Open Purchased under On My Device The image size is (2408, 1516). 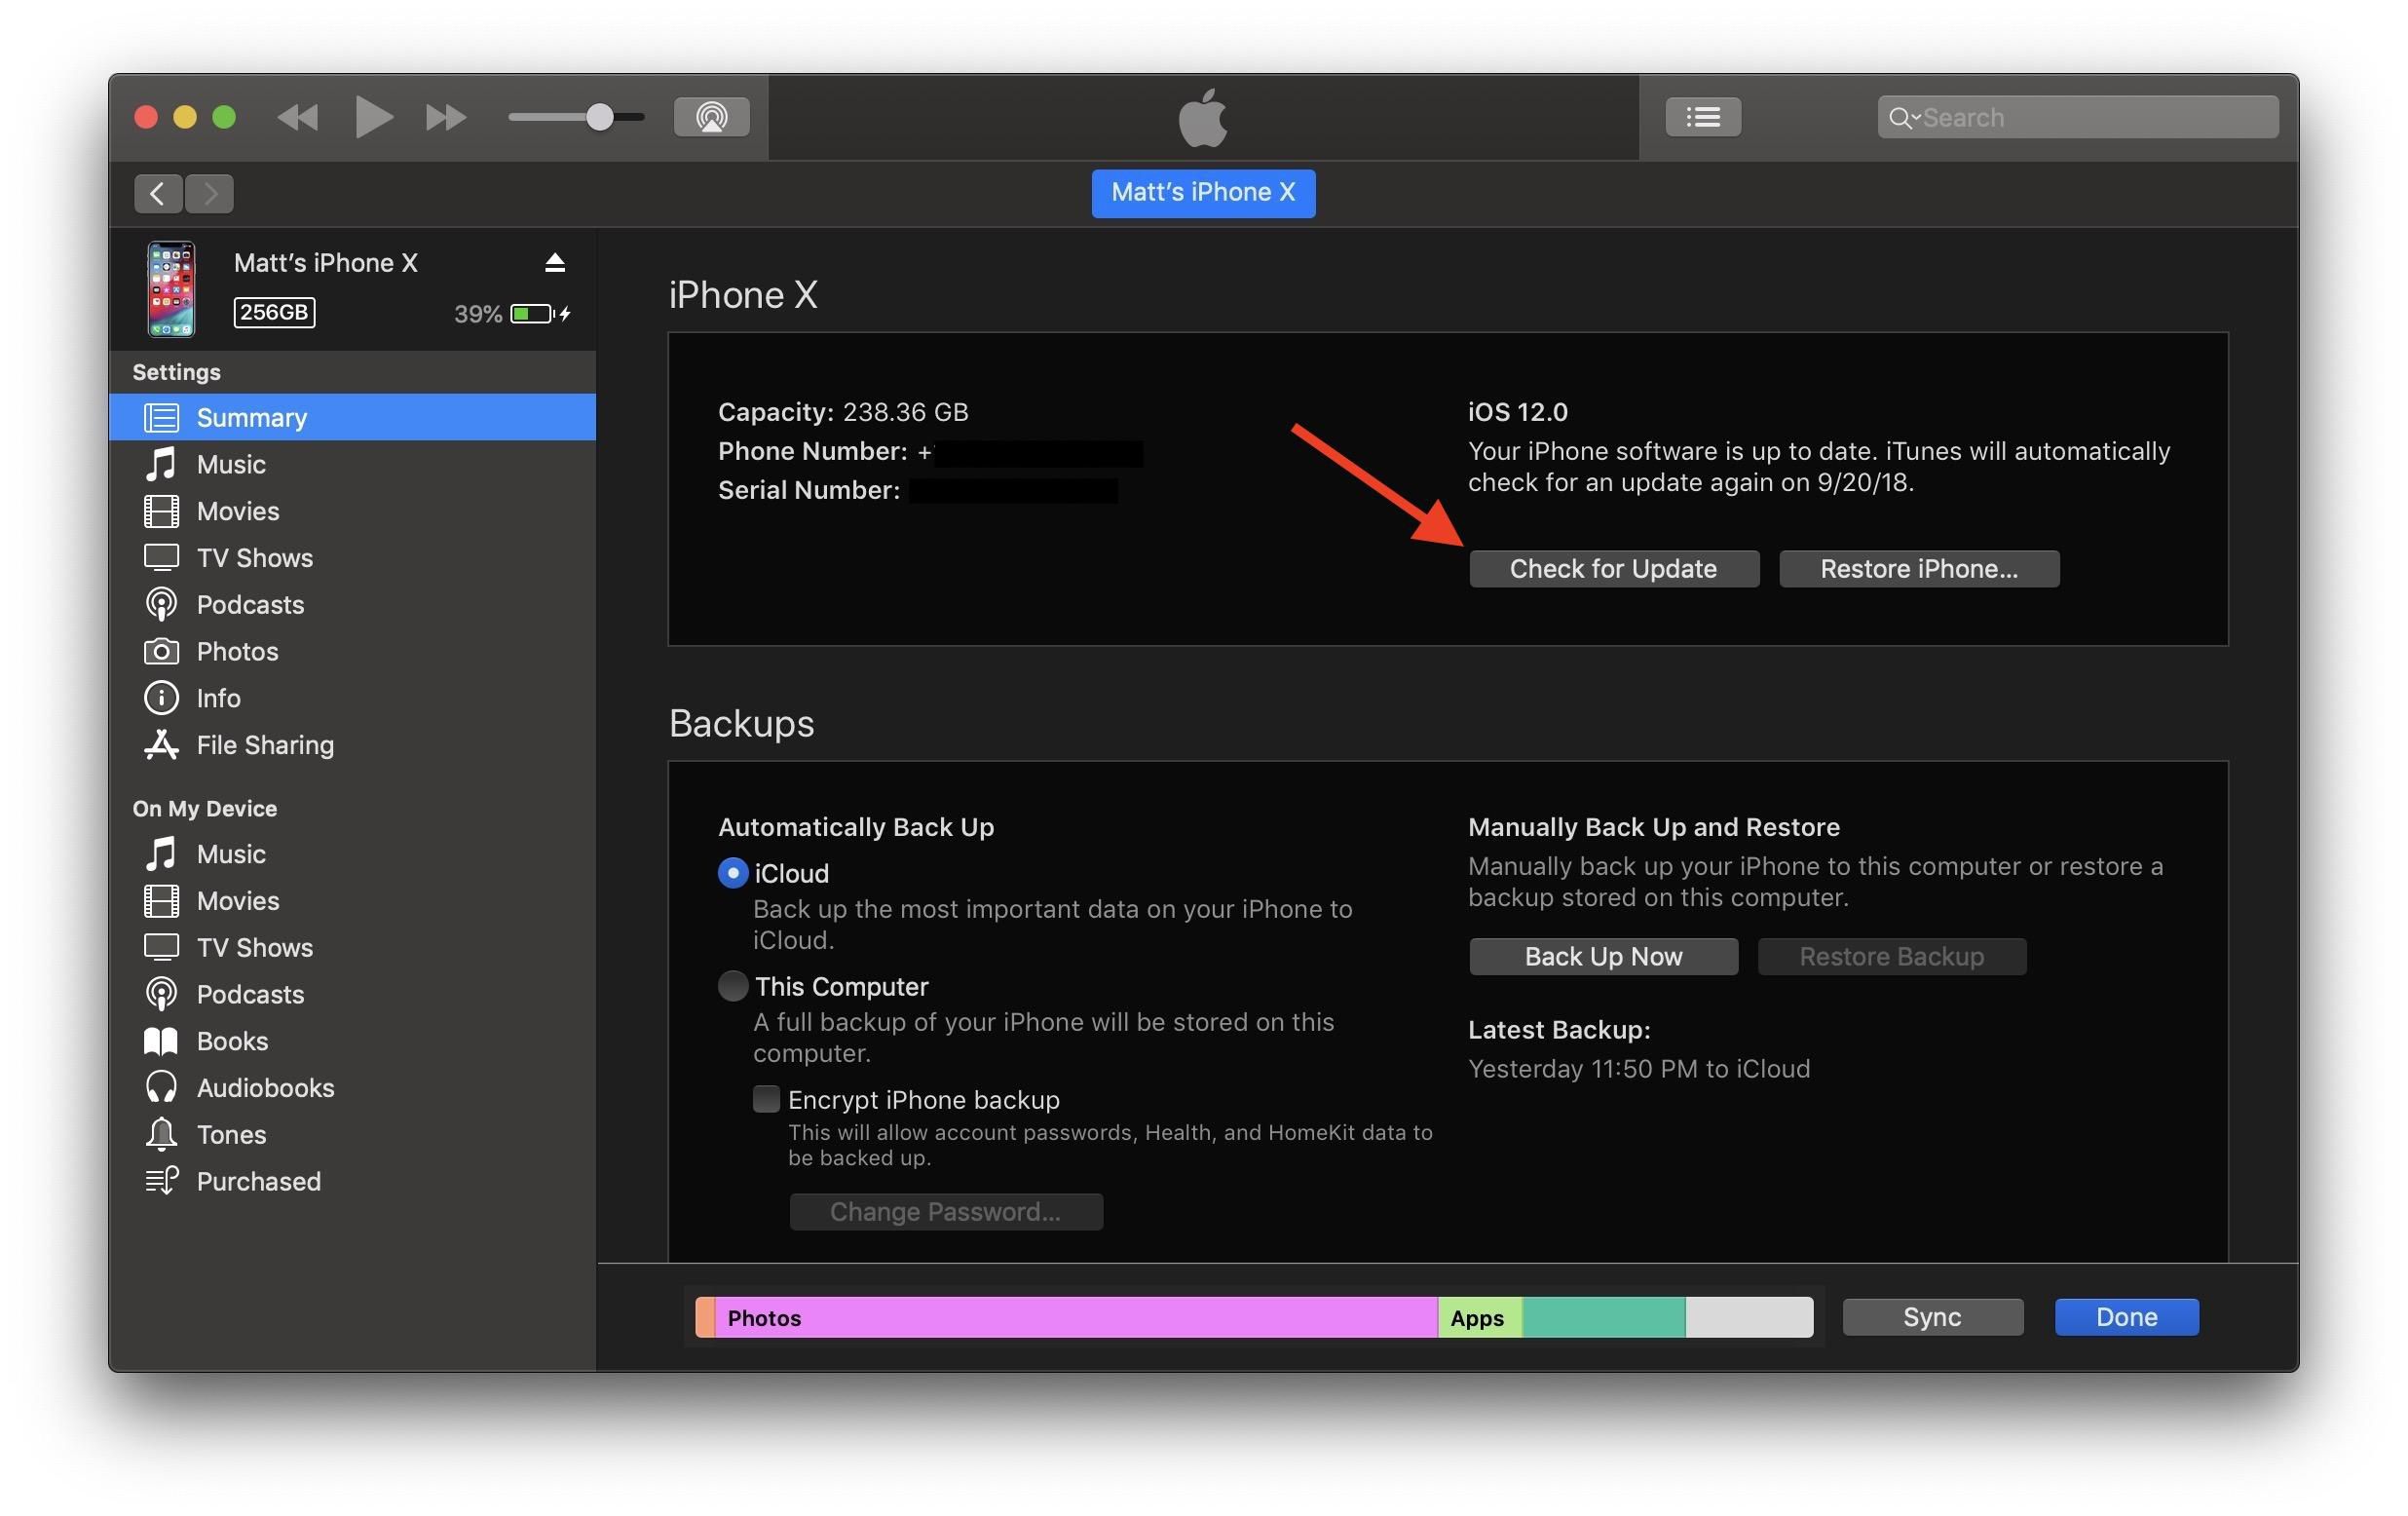[x=352, y=1181]
